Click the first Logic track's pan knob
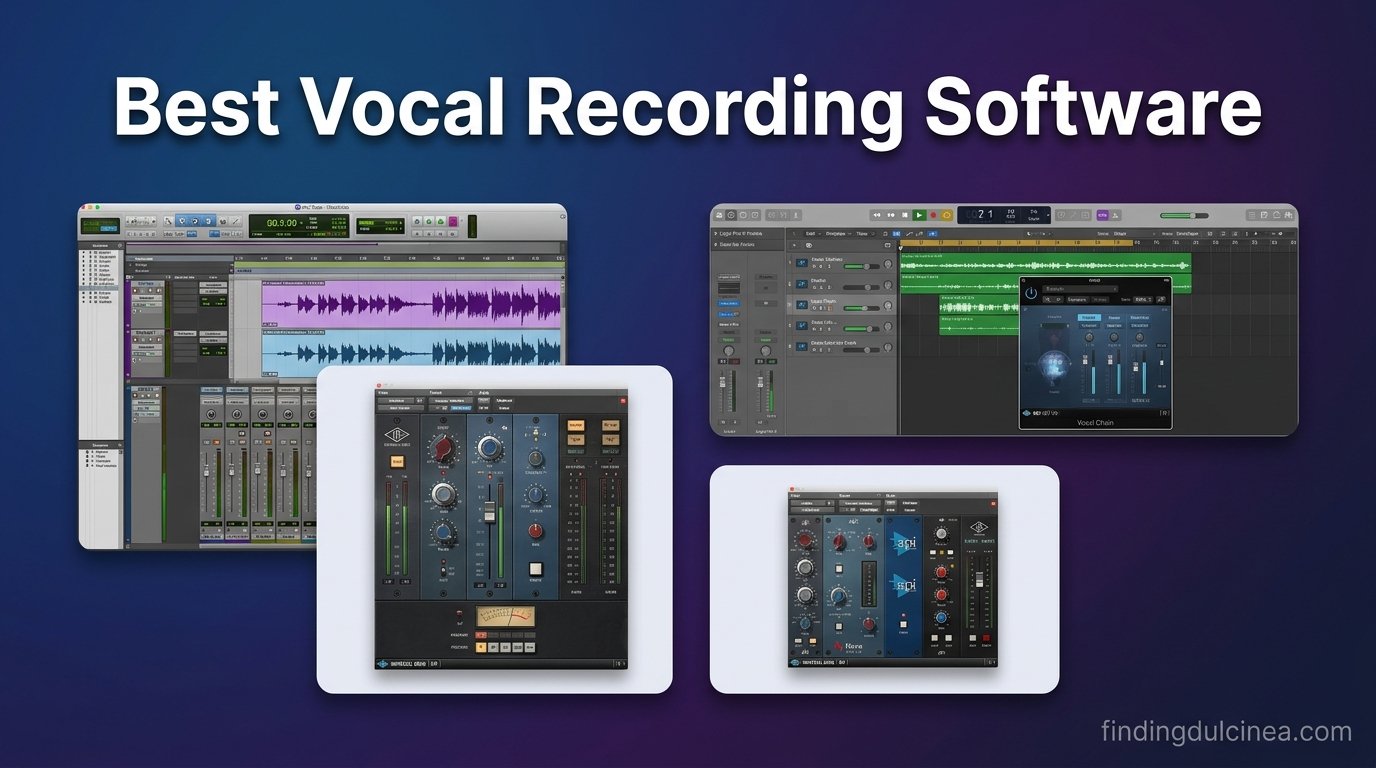Image resolution: width=1376 pixels, height=768 pixels. 888,266
